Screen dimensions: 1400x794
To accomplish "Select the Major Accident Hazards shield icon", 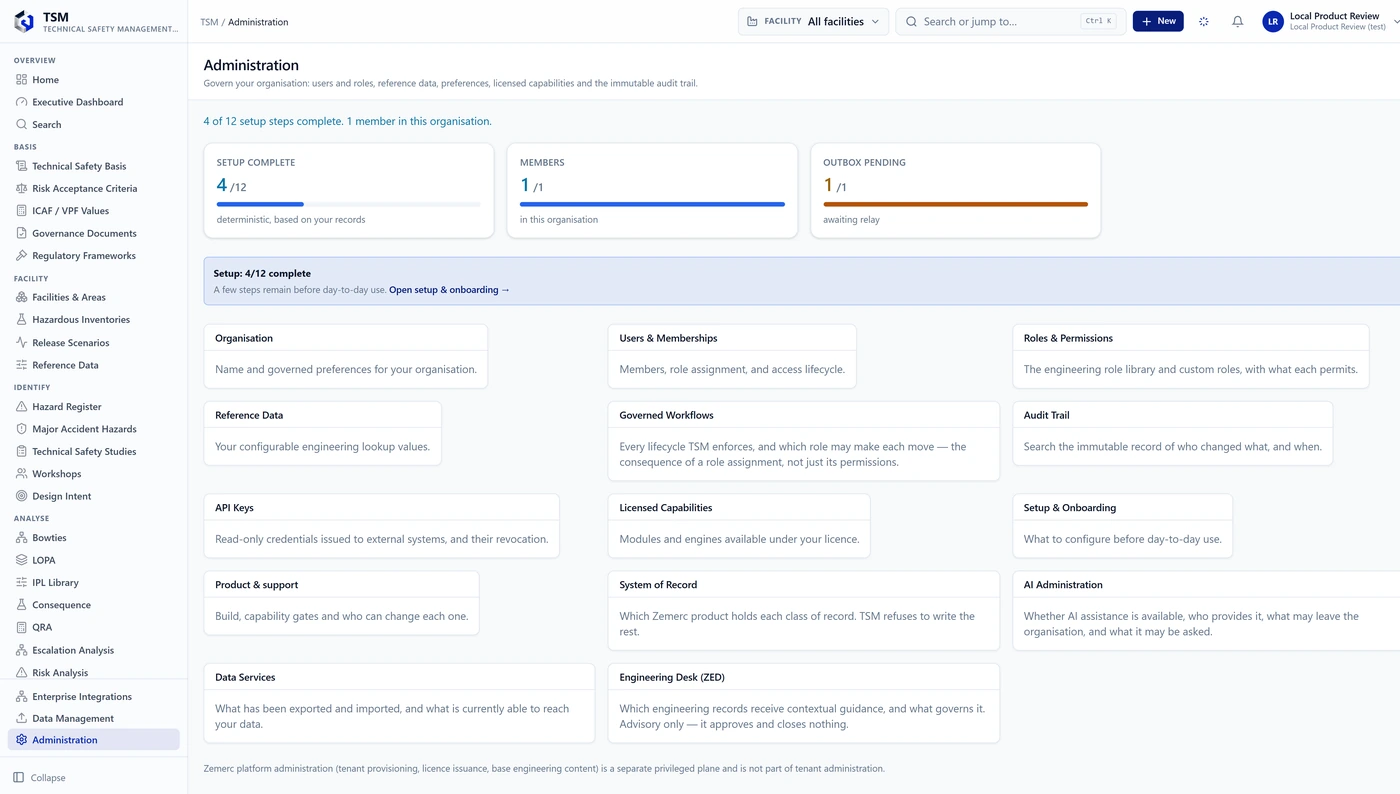I will 21,428.
